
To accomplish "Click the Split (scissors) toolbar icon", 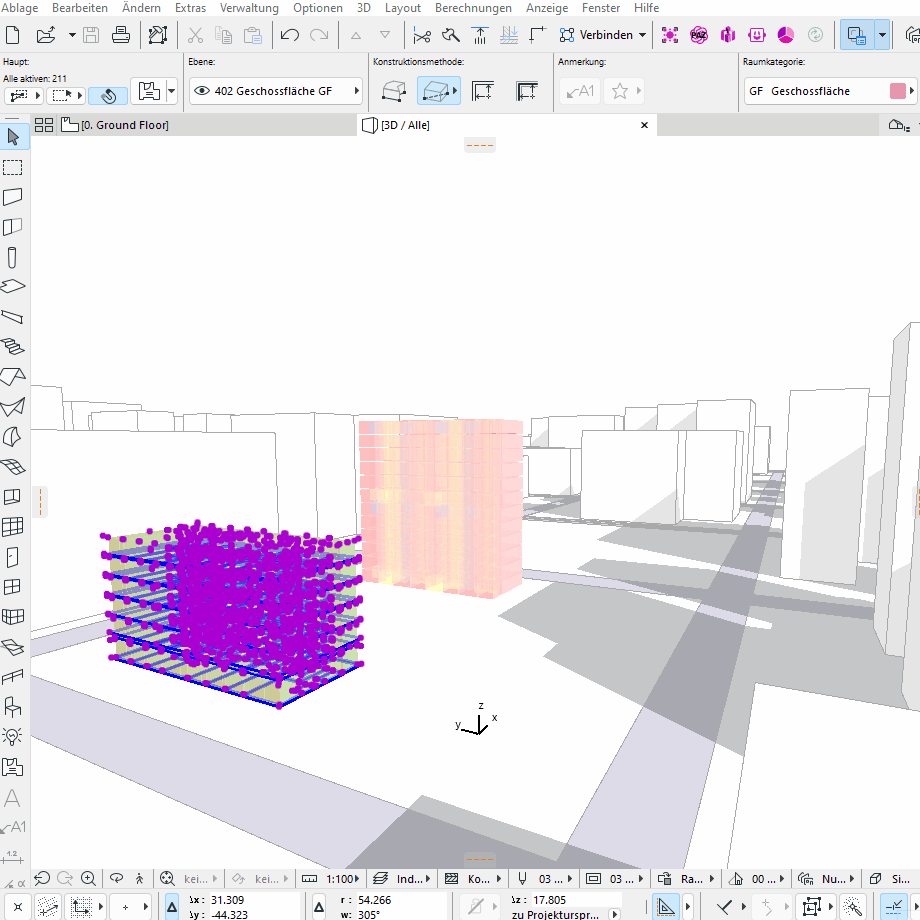I will 421,35.
